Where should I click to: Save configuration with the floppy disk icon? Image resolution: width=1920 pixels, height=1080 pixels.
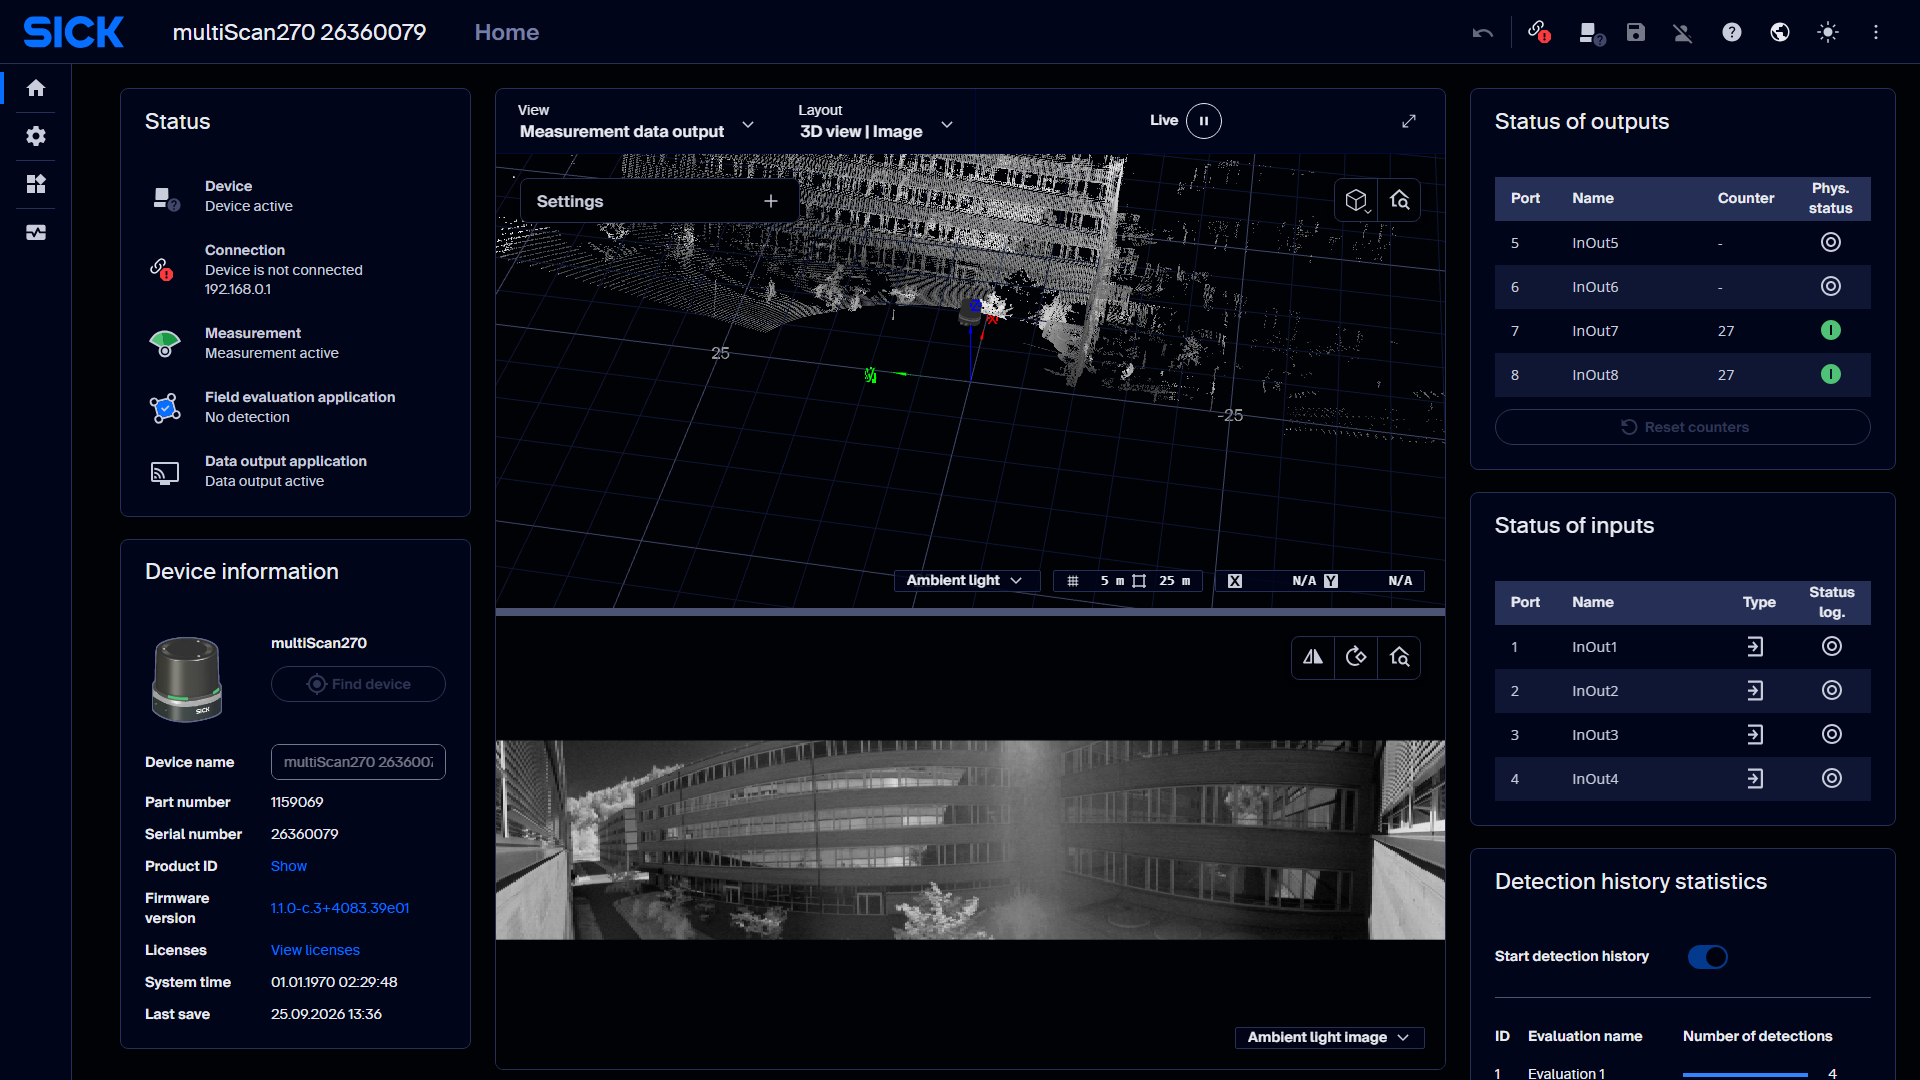point(1636,32)
